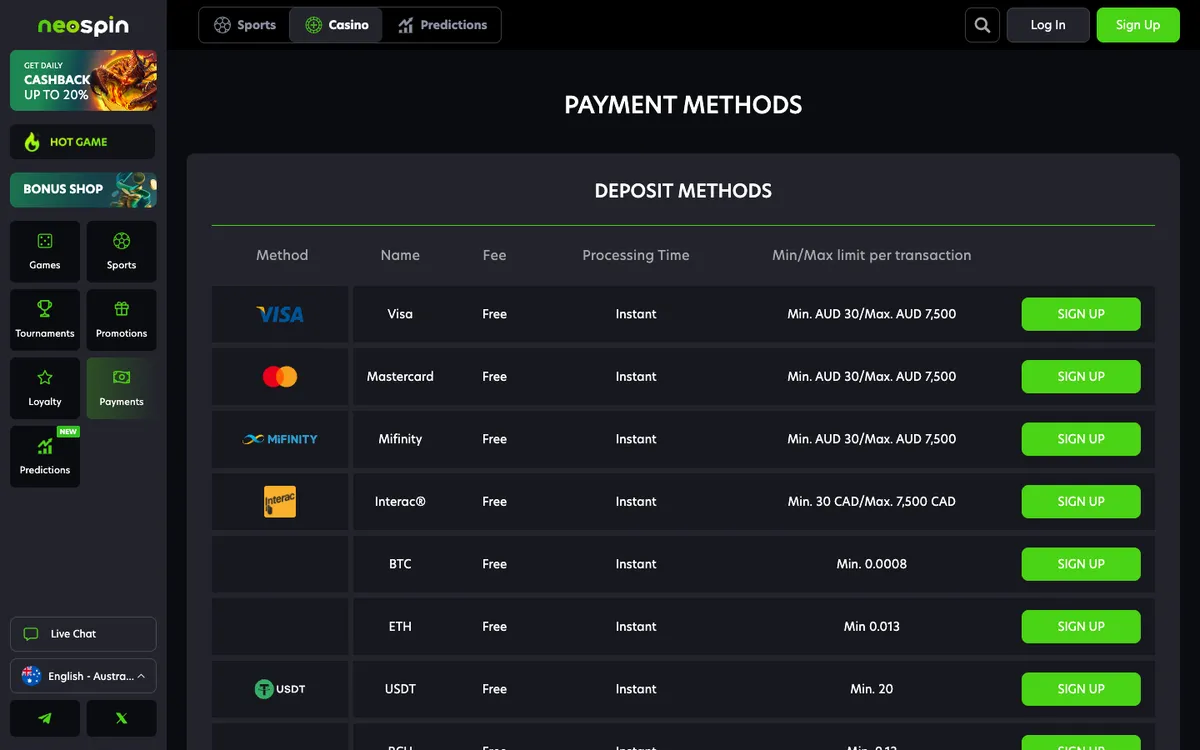Click the 'Min/Max limit per transaction' header
Viewport: 1200px width, 750px height.
tap(872, 255)
